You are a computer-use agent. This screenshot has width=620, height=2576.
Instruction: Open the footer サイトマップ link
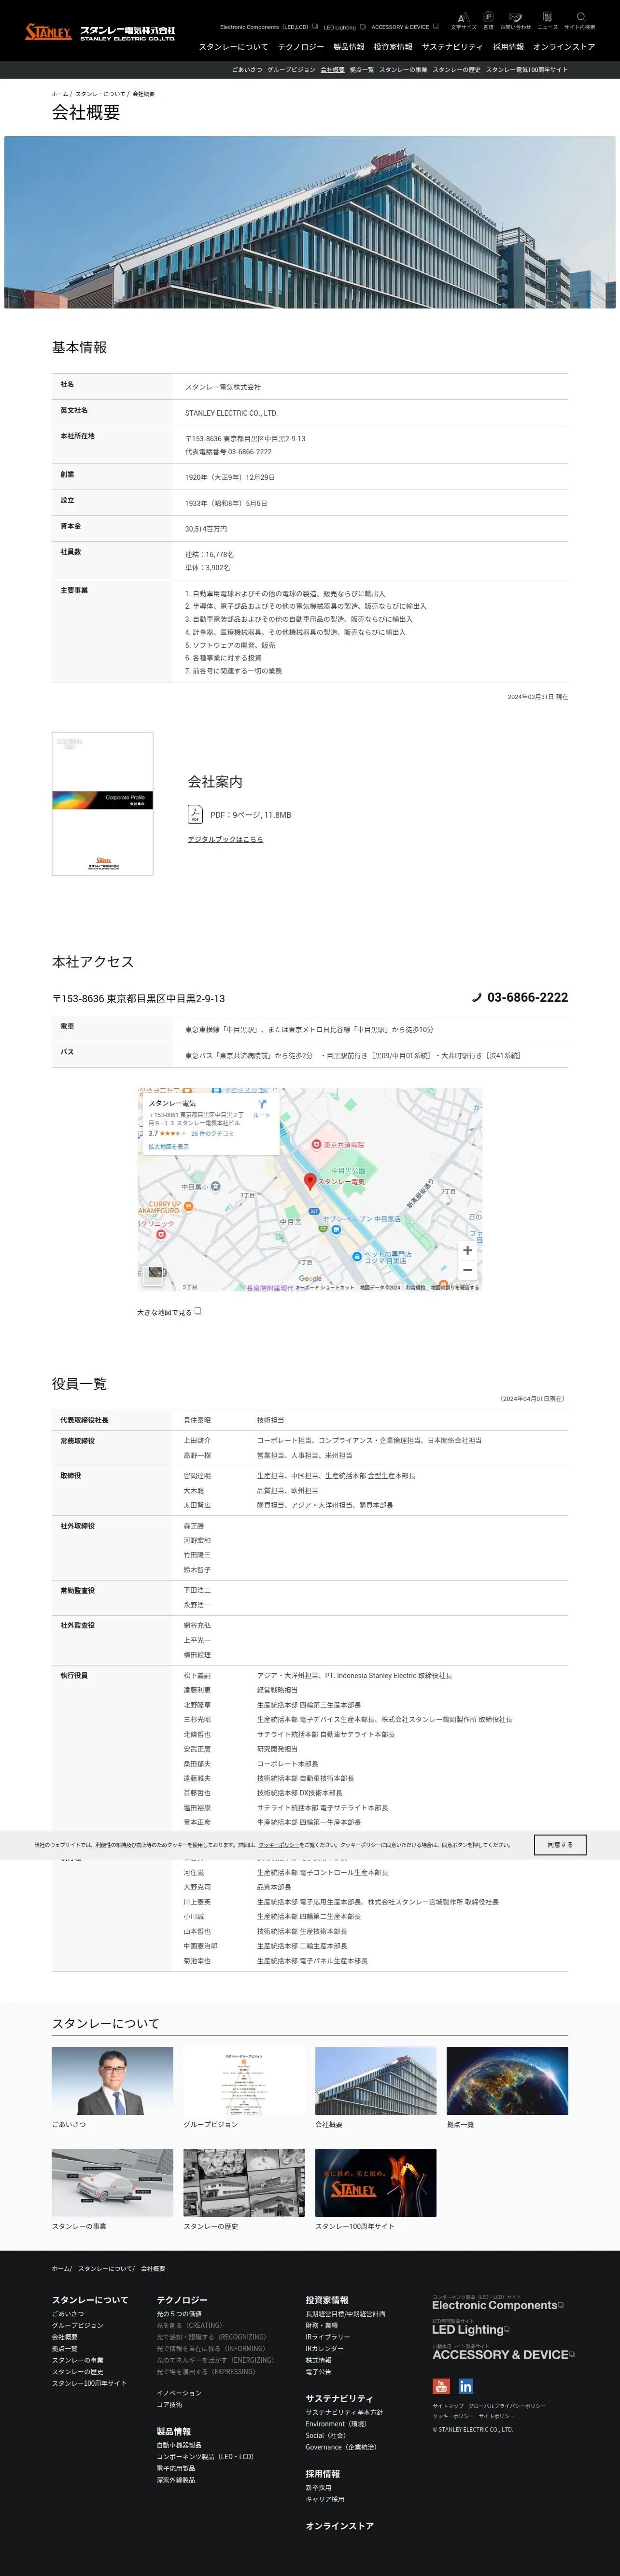tap(448, 2406)
